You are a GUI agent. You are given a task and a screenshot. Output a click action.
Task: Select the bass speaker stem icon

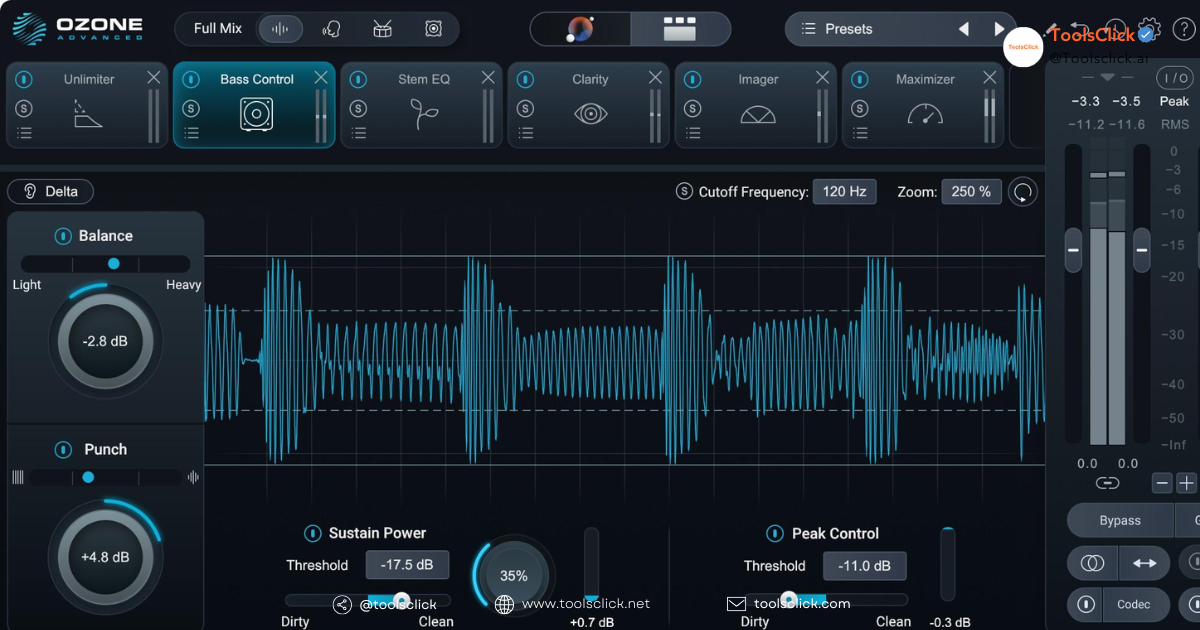point(433,29)
